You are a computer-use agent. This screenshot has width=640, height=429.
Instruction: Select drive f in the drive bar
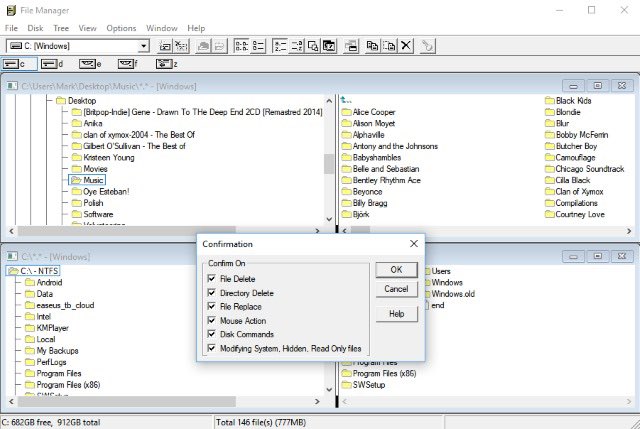coord(128,64)
